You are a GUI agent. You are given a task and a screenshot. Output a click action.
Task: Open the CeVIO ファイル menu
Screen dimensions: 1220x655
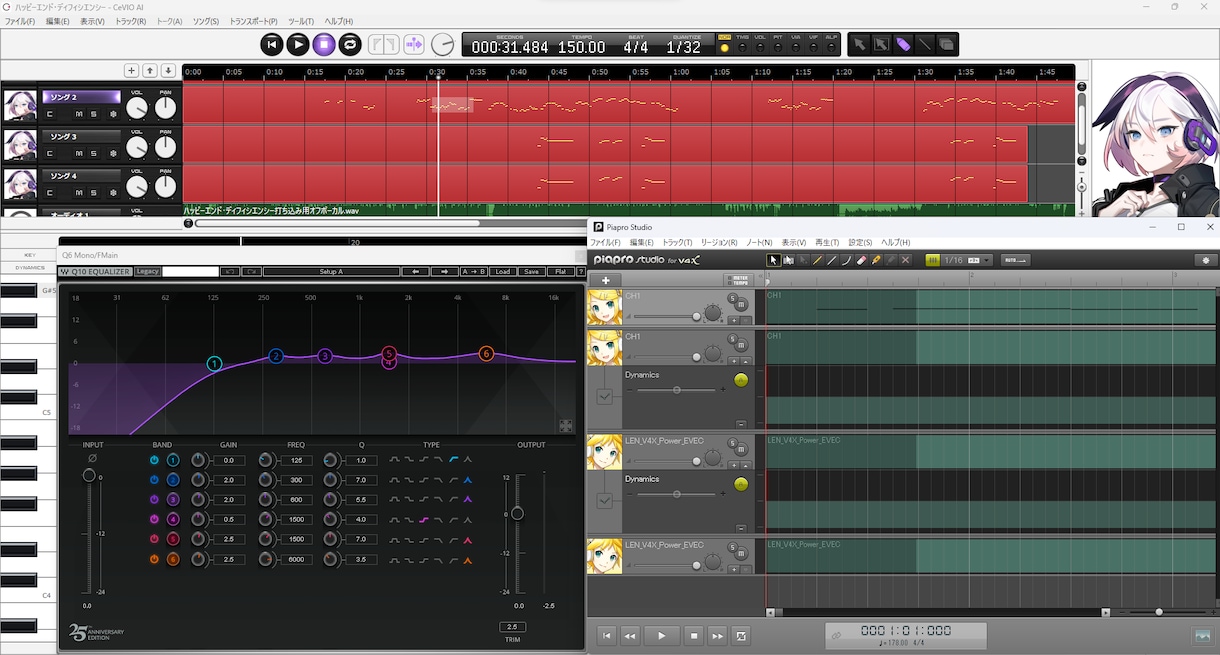(x=20, y=21)
